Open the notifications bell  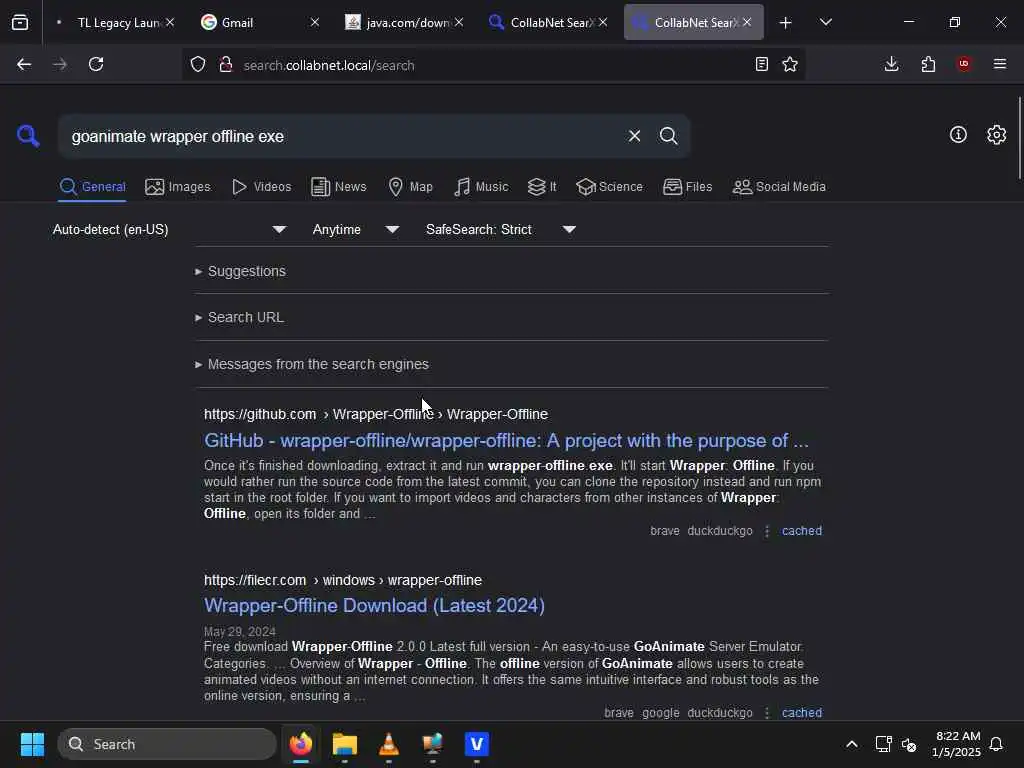tap(996, 744)
